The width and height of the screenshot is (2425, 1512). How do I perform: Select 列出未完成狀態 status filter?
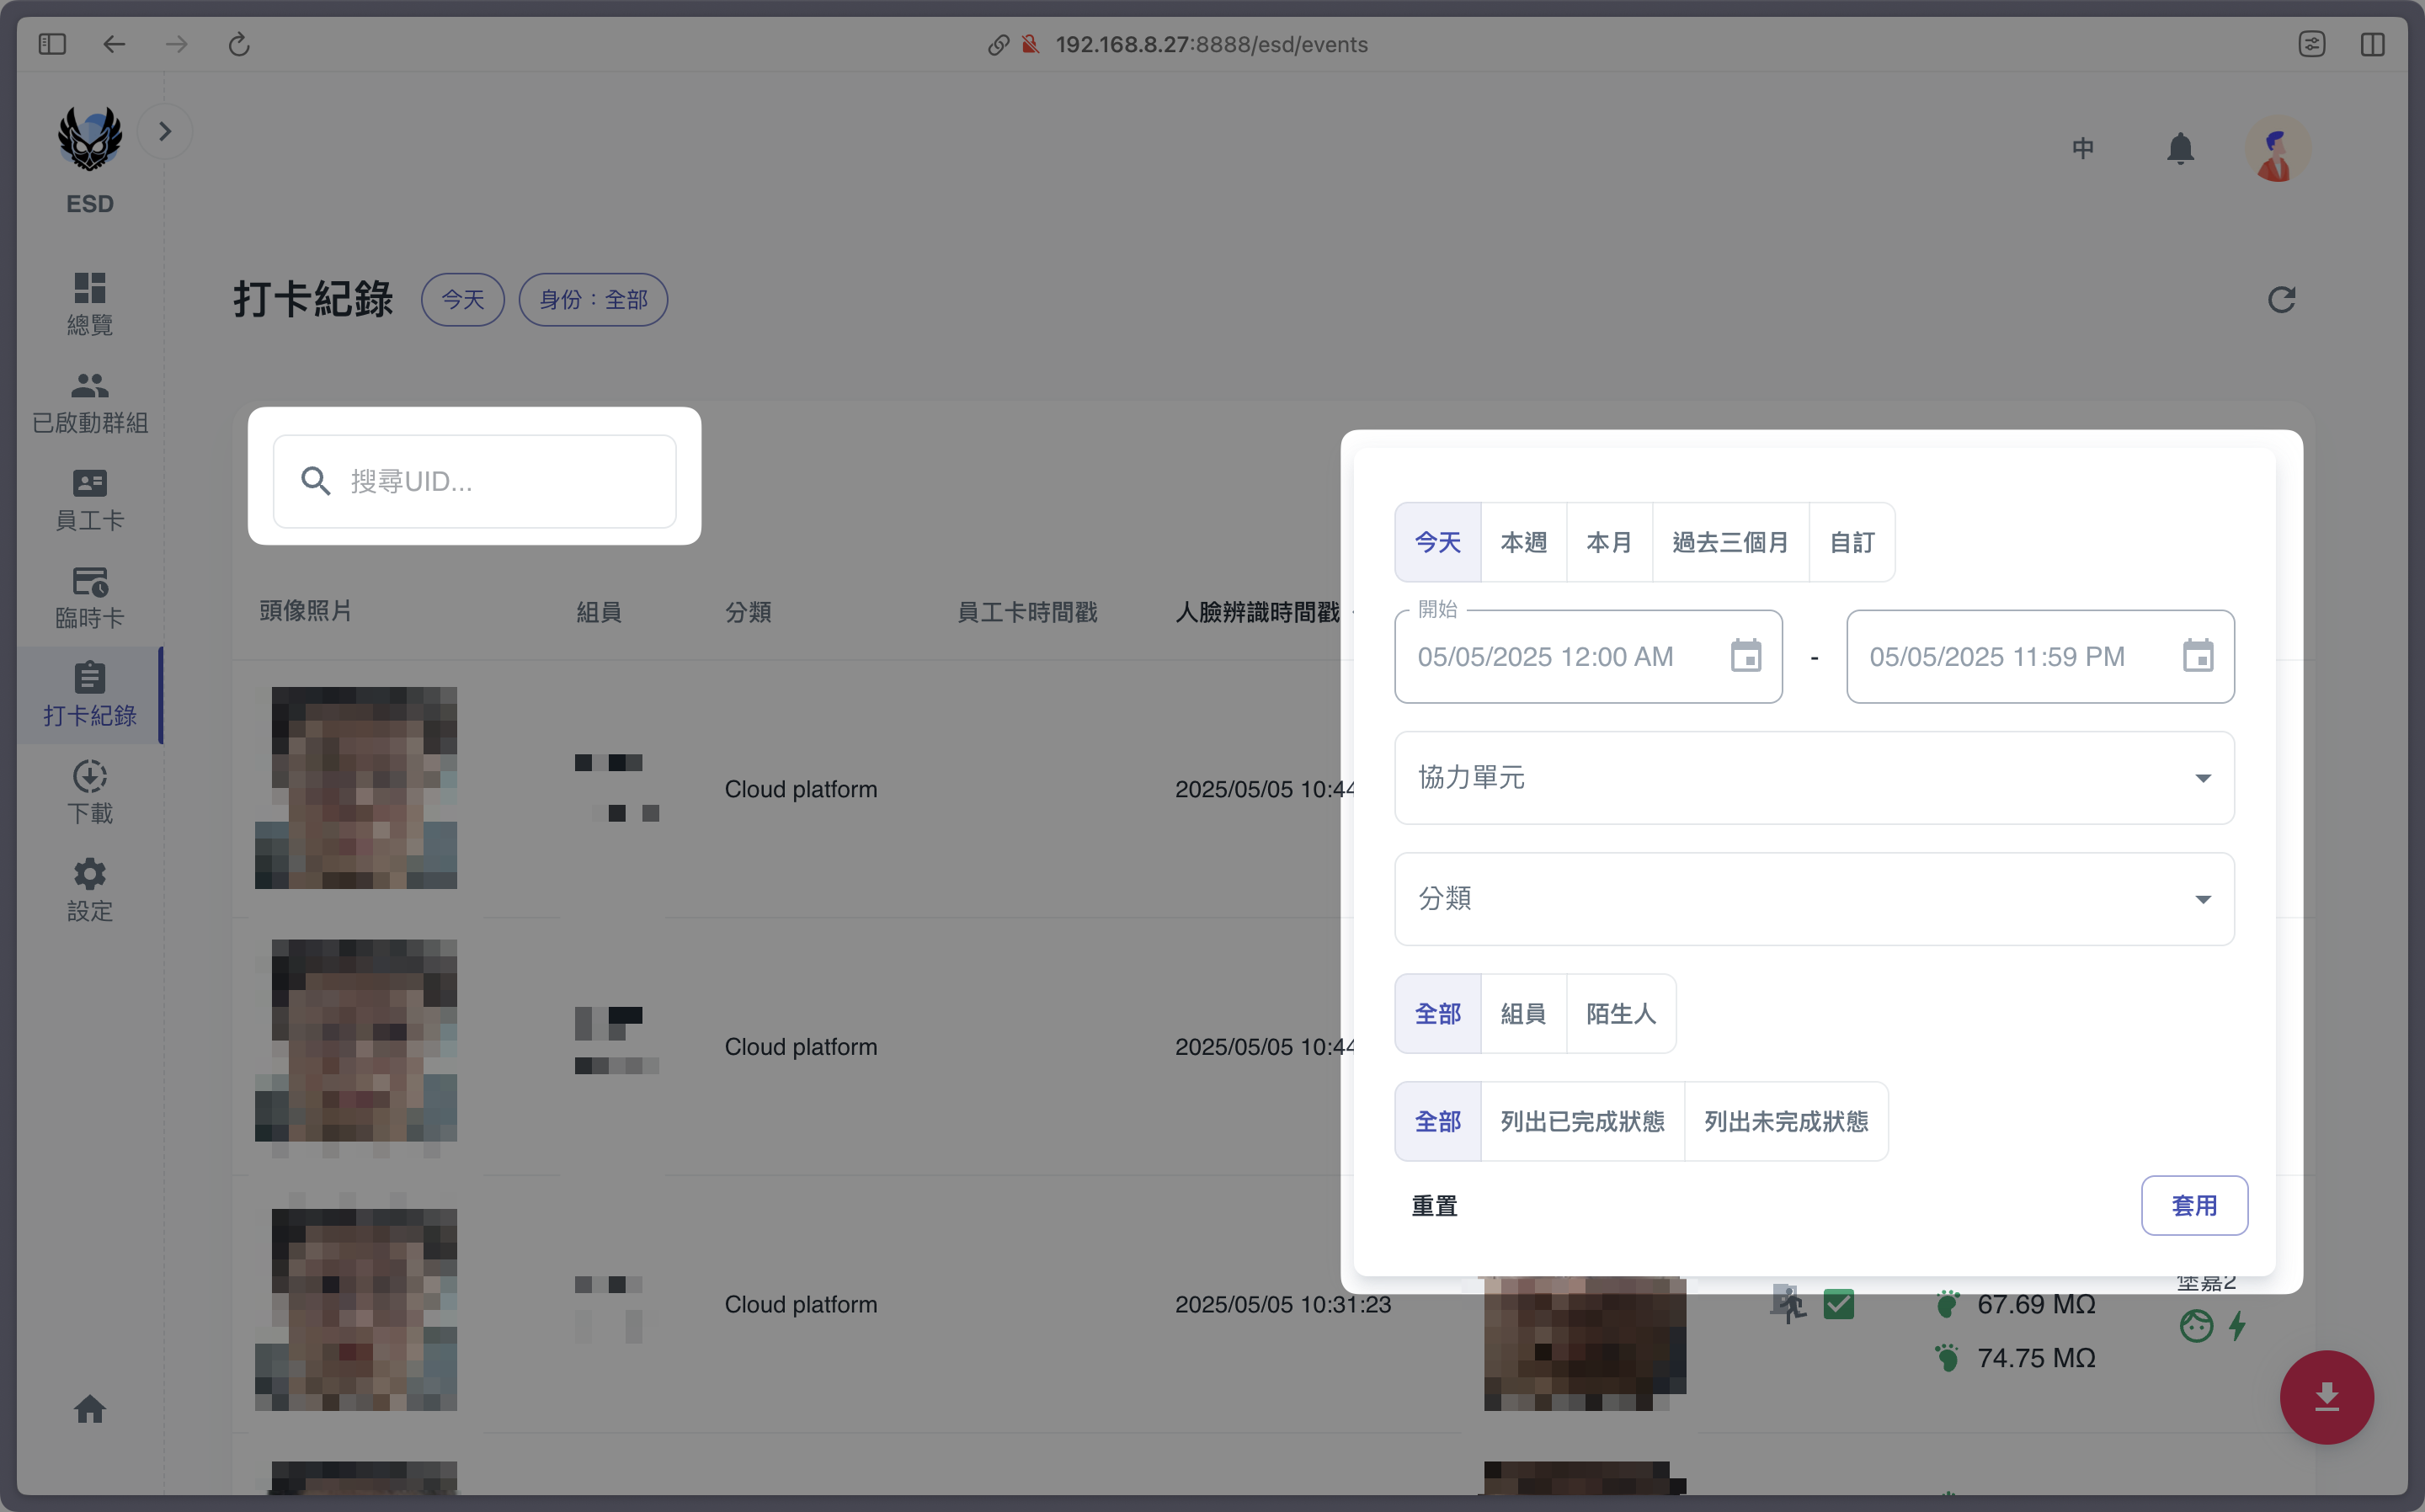(1786, 1121)
